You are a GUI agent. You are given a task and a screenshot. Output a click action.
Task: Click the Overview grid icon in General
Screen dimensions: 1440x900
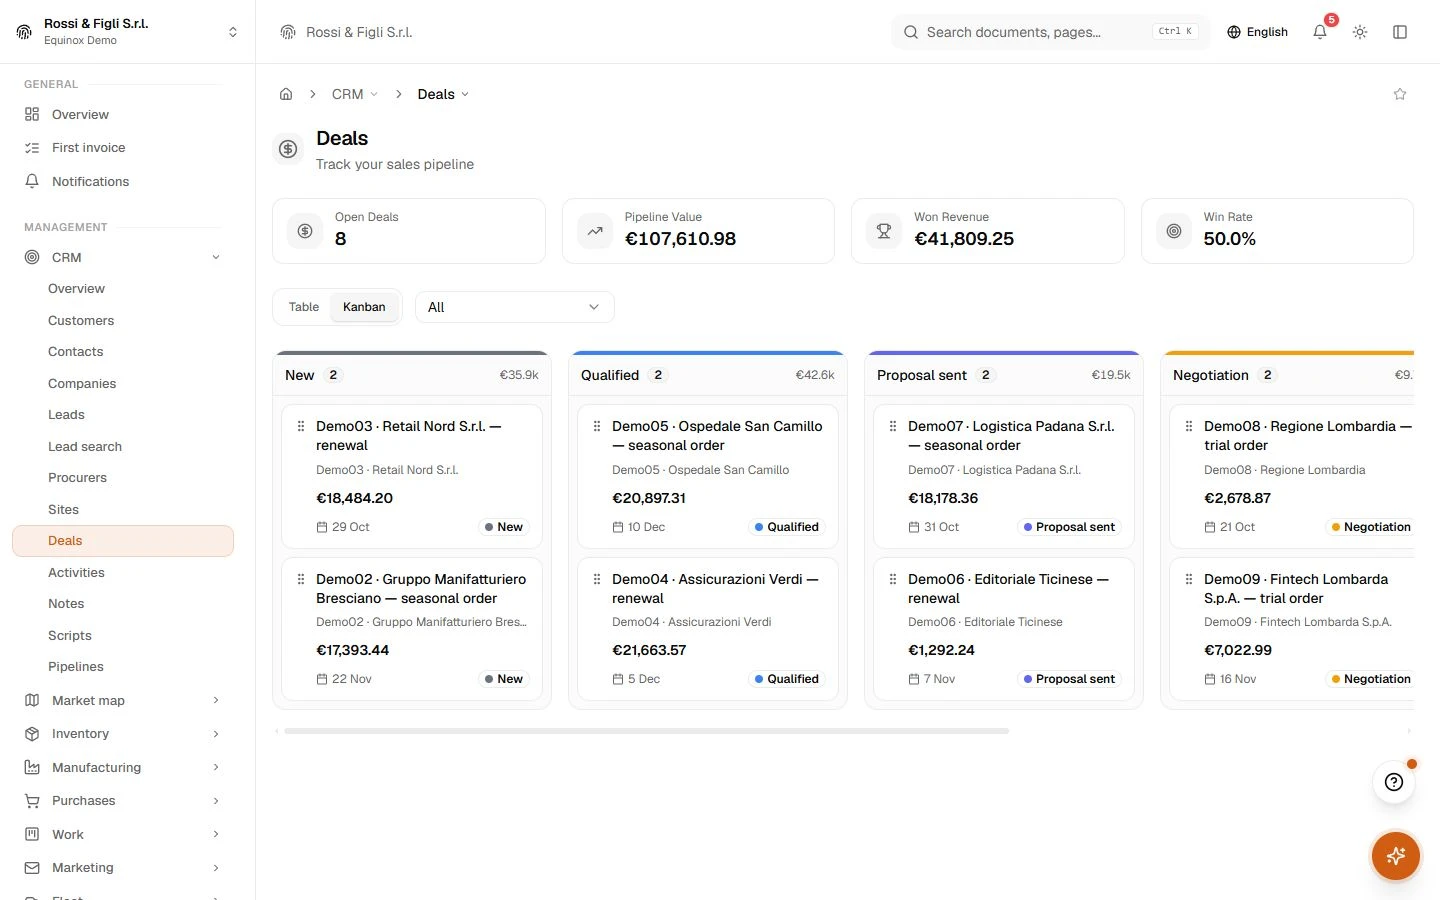click(x=32, y=114)
